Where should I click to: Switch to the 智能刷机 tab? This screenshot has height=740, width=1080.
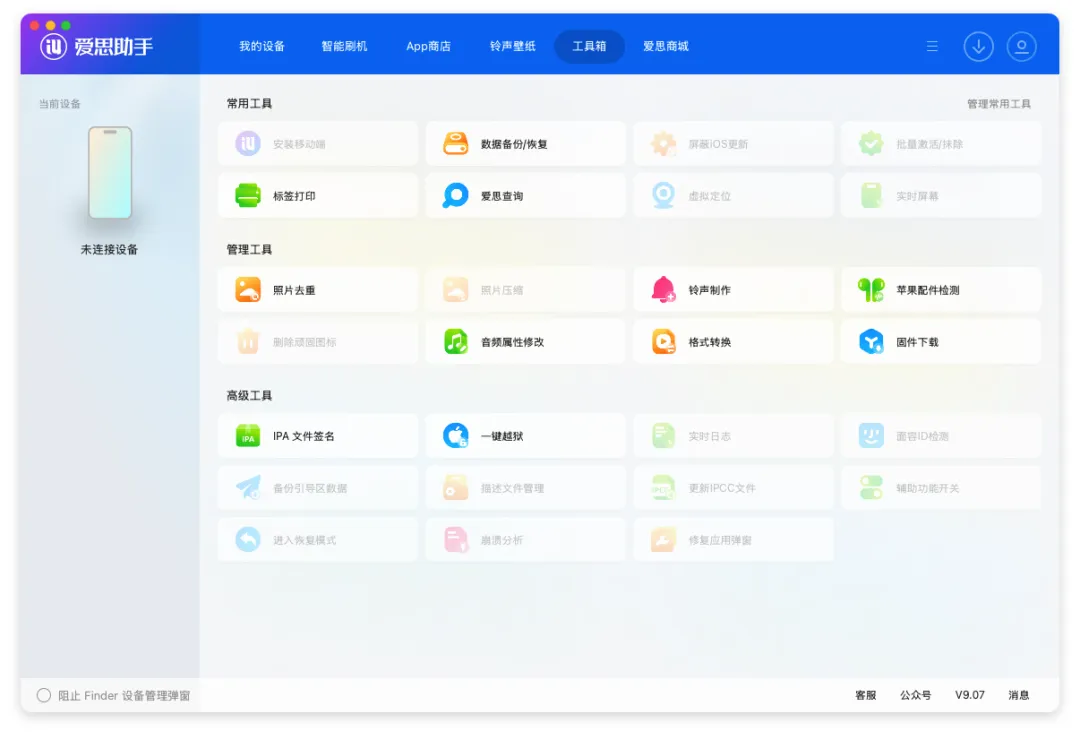344,46
